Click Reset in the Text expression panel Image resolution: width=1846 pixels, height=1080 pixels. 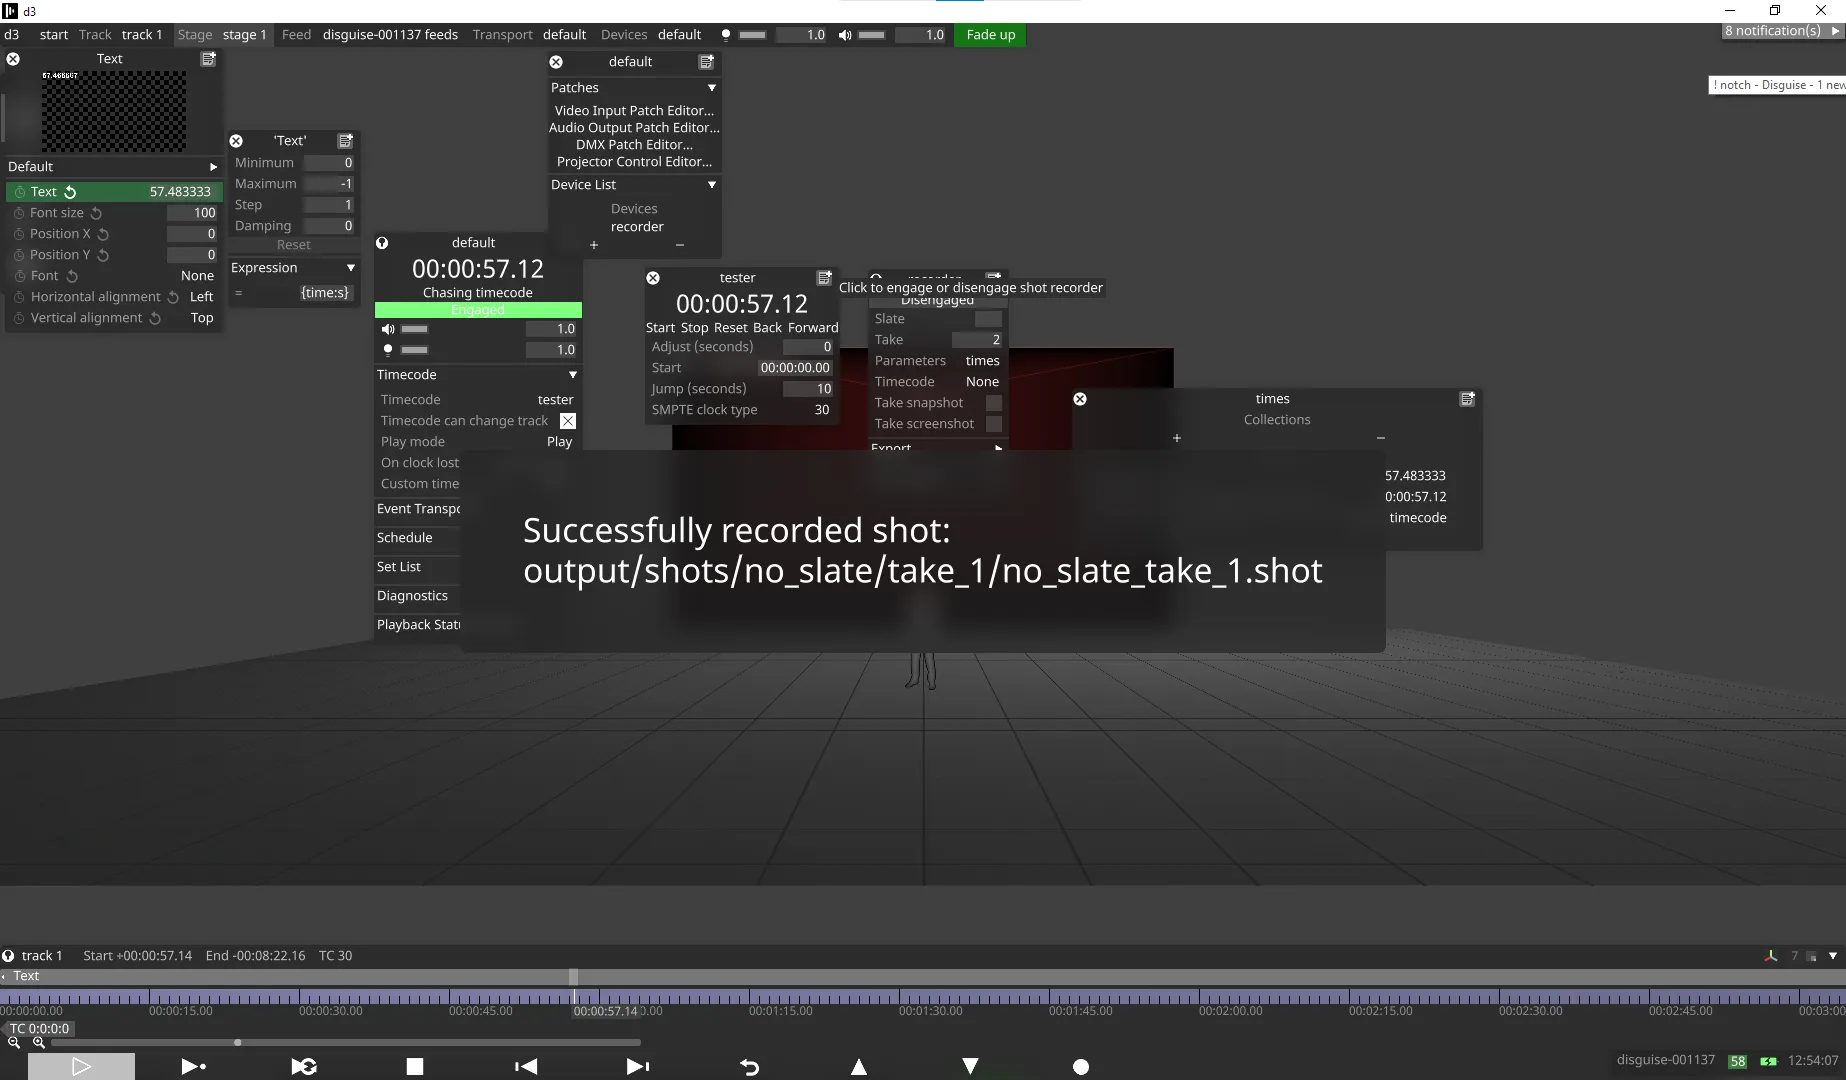pyautogui.click(x=293, y=244)
